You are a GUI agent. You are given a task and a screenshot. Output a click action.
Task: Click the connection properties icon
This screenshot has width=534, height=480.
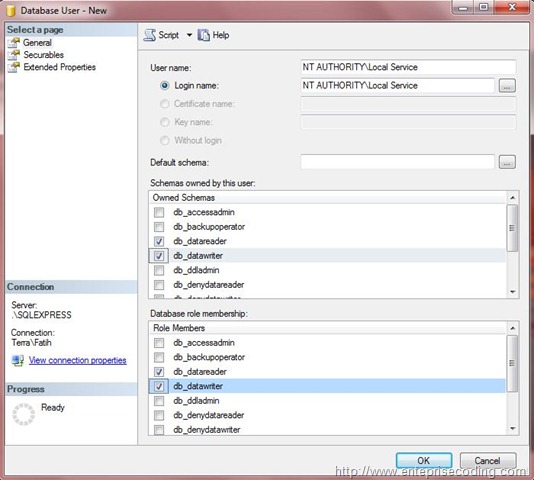point(18,360)
